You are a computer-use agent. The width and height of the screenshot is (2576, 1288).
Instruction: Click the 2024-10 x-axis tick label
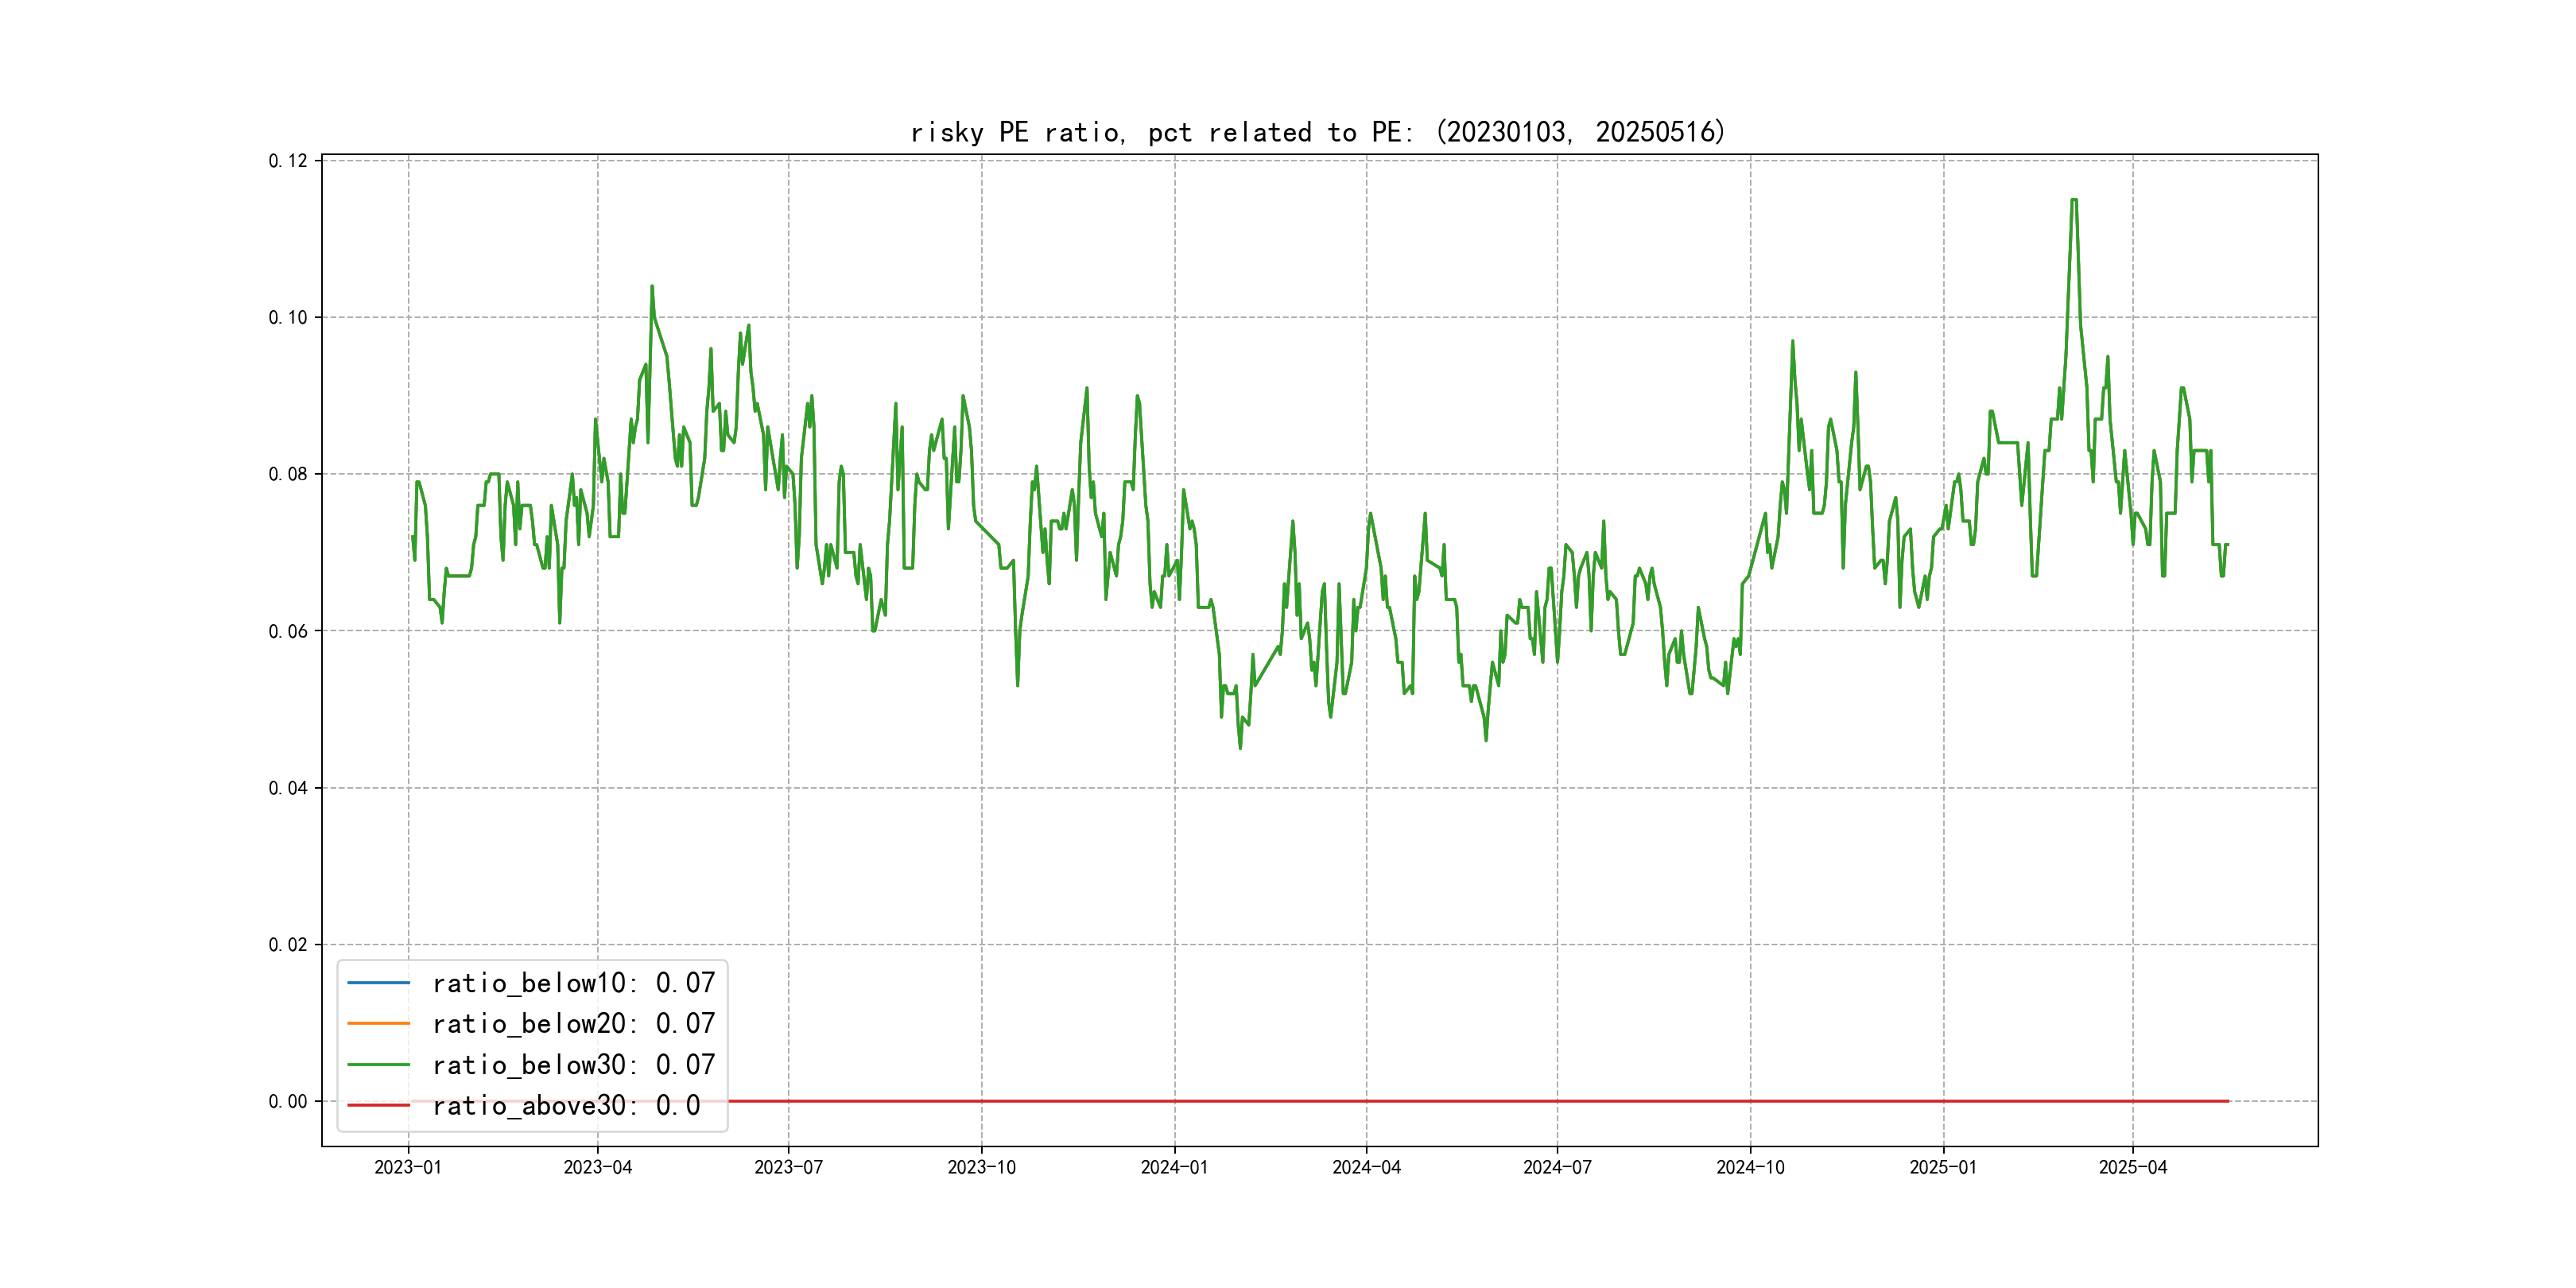[1750, 1168]
